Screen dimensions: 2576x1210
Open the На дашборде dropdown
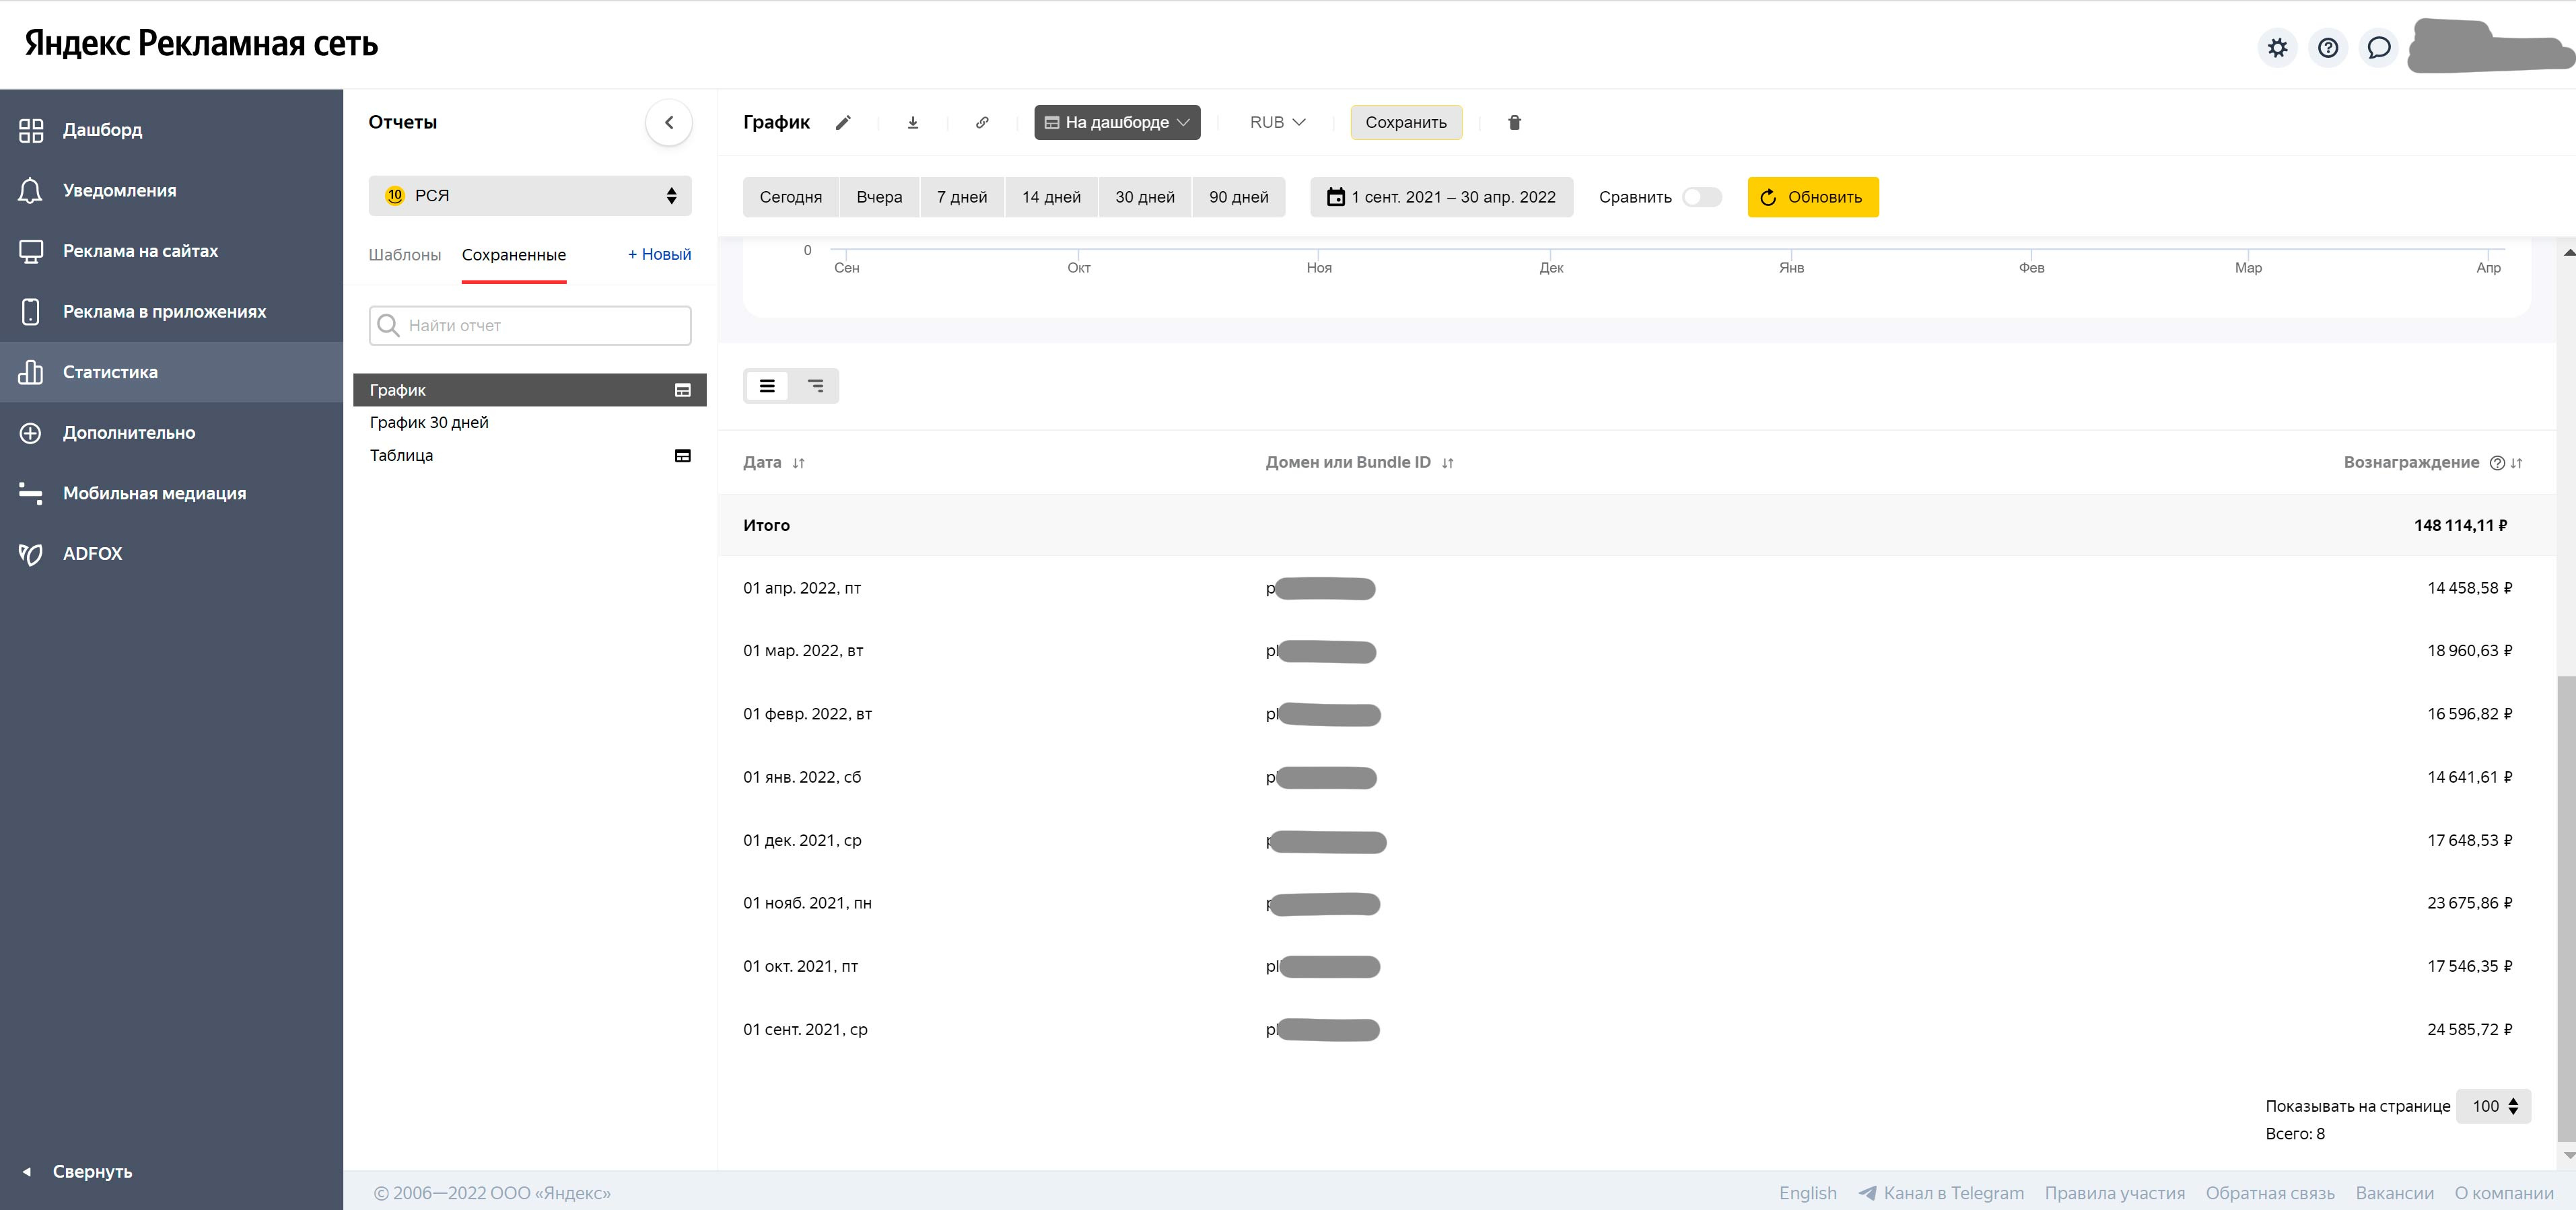(x=1116, y=122)
